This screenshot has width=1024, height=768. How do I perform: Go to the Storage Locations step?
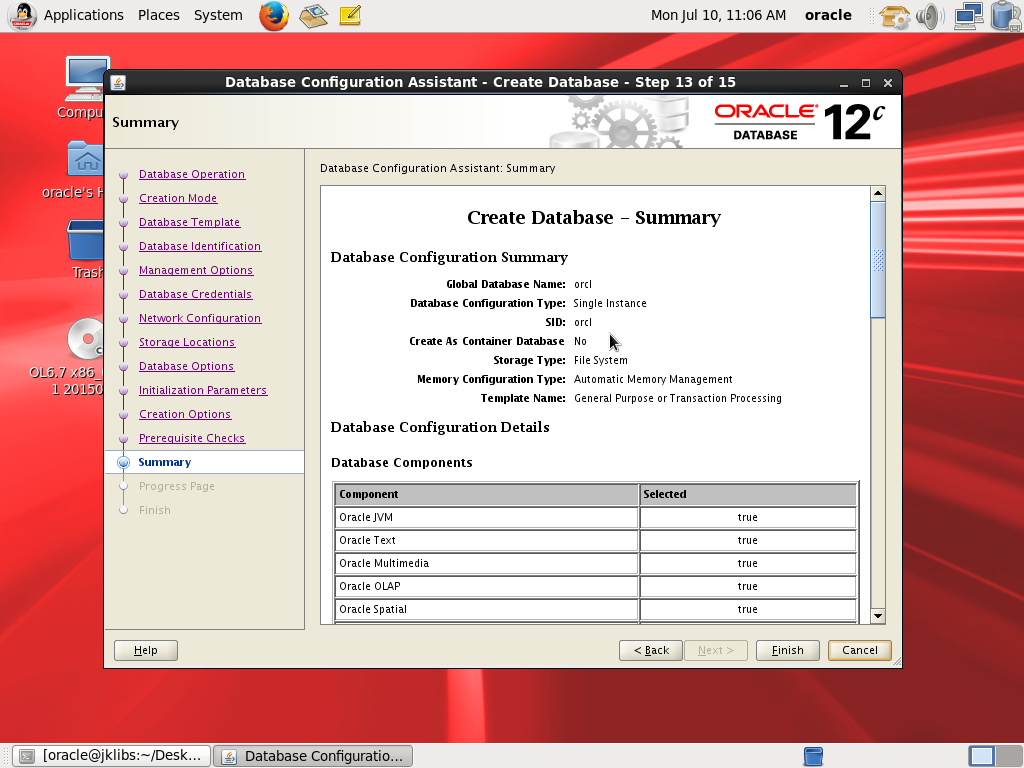[187, 342]
